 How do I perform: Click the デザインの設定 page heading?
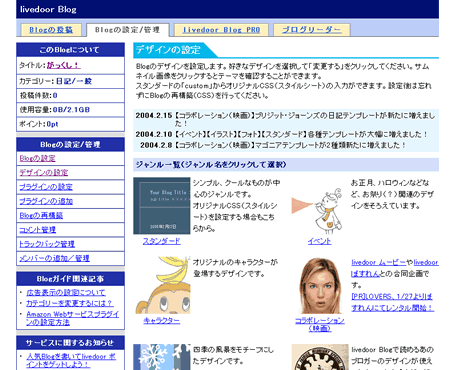pos(168,50)
